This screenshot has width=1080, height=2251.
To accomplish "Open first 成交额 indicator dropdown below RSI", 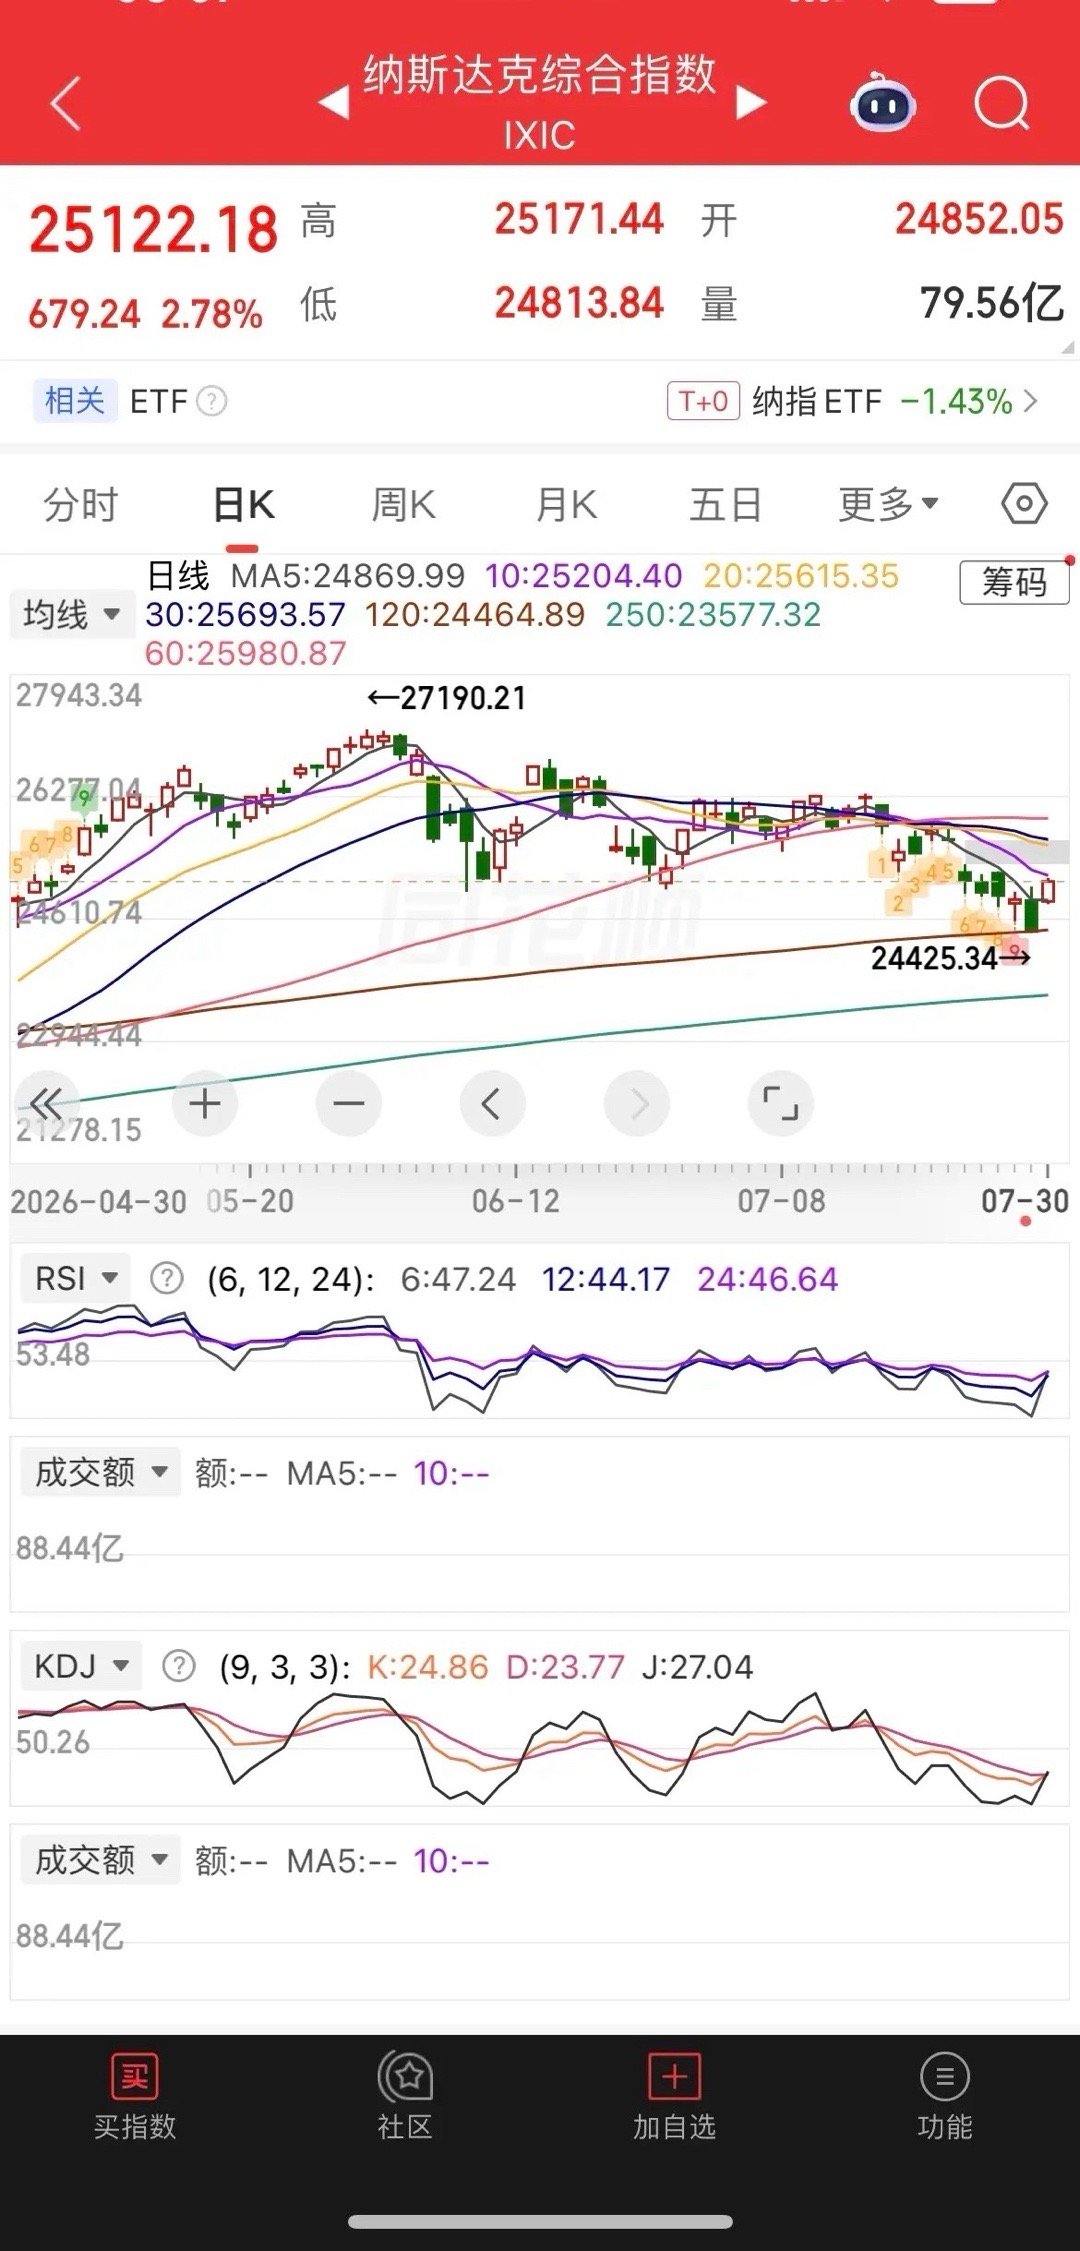I will coord(100,1472).
